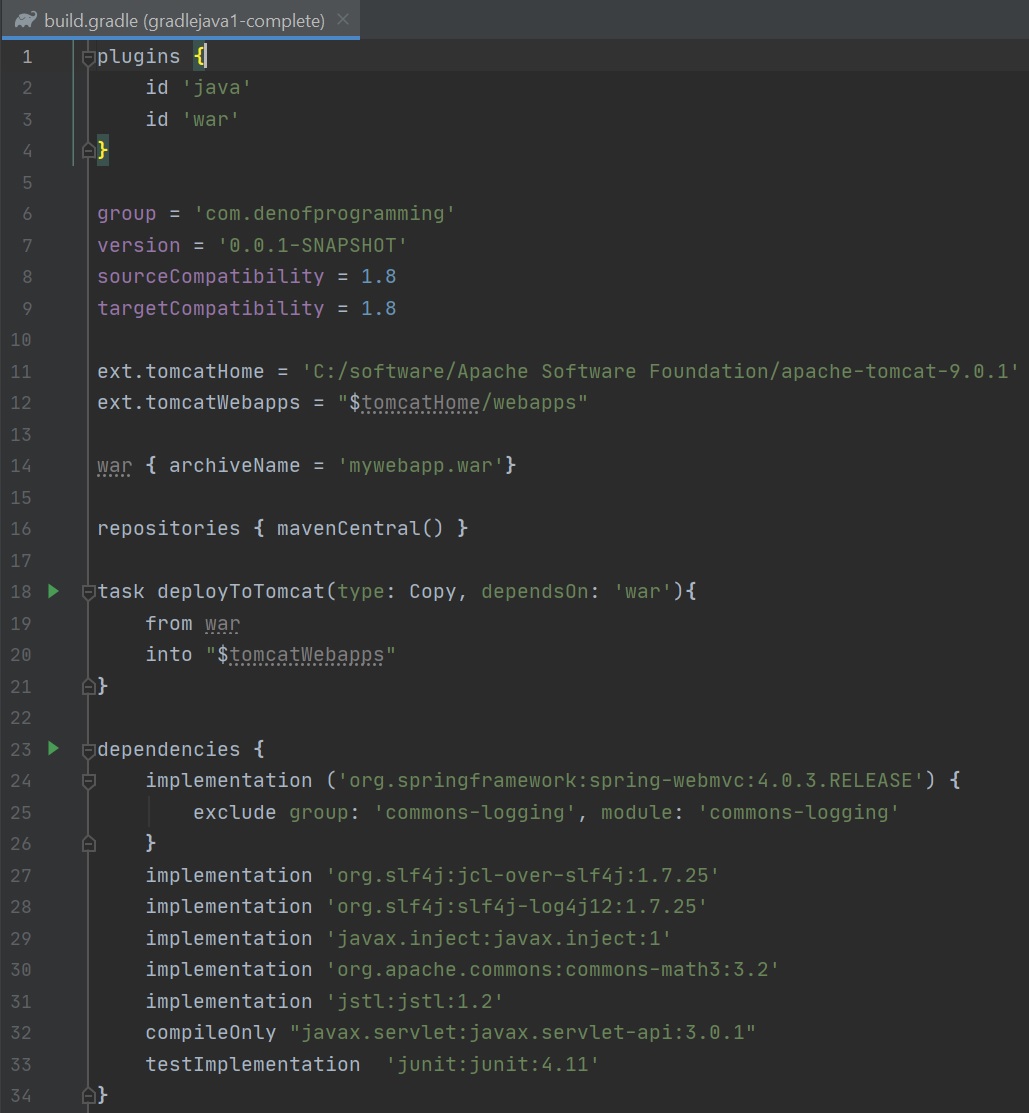Fold the spring-webmvc implementation block on line 24

[x=88, y=781]
